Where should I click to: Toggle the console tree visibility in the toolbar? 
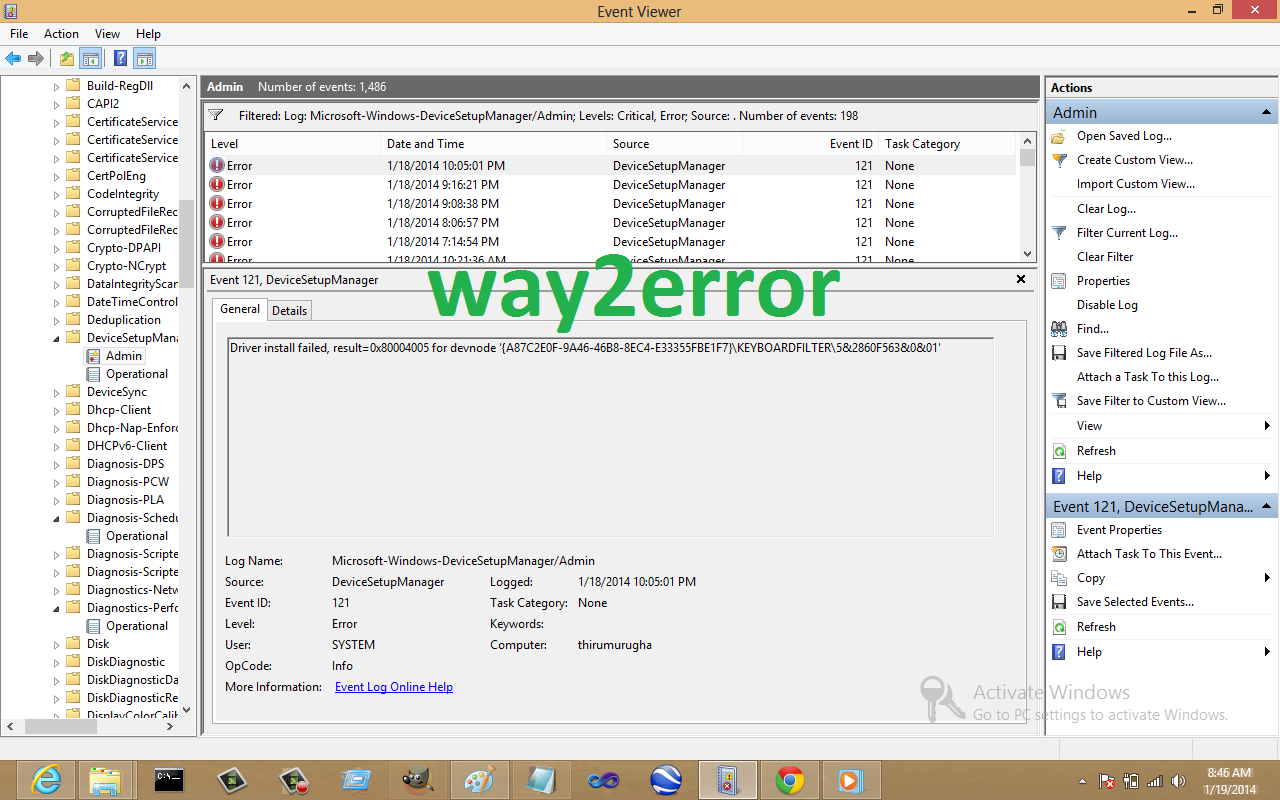(91, 58)
